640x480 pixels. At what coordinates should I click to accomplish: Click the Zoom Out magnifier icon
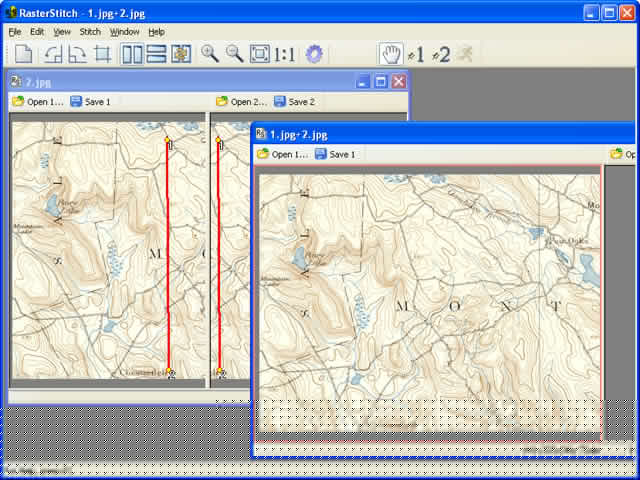point(234,54)
